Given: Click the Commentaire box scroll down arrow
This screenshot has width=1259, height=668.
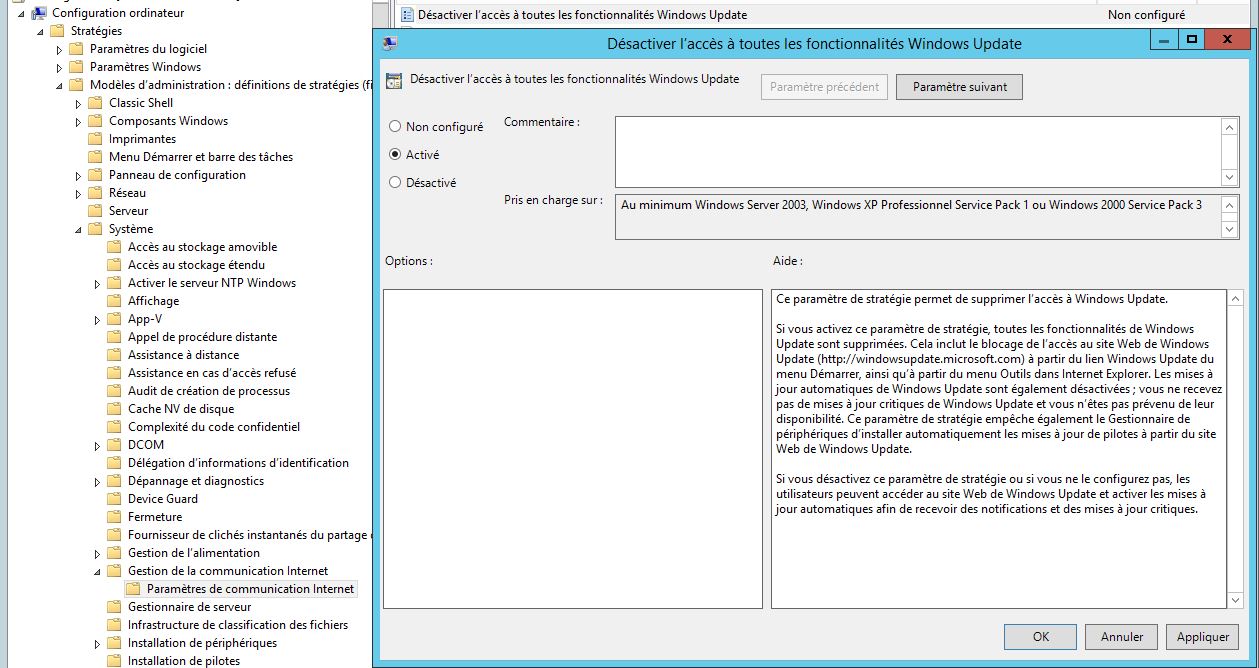Looking at the screenshot, I should (1230, 177).
